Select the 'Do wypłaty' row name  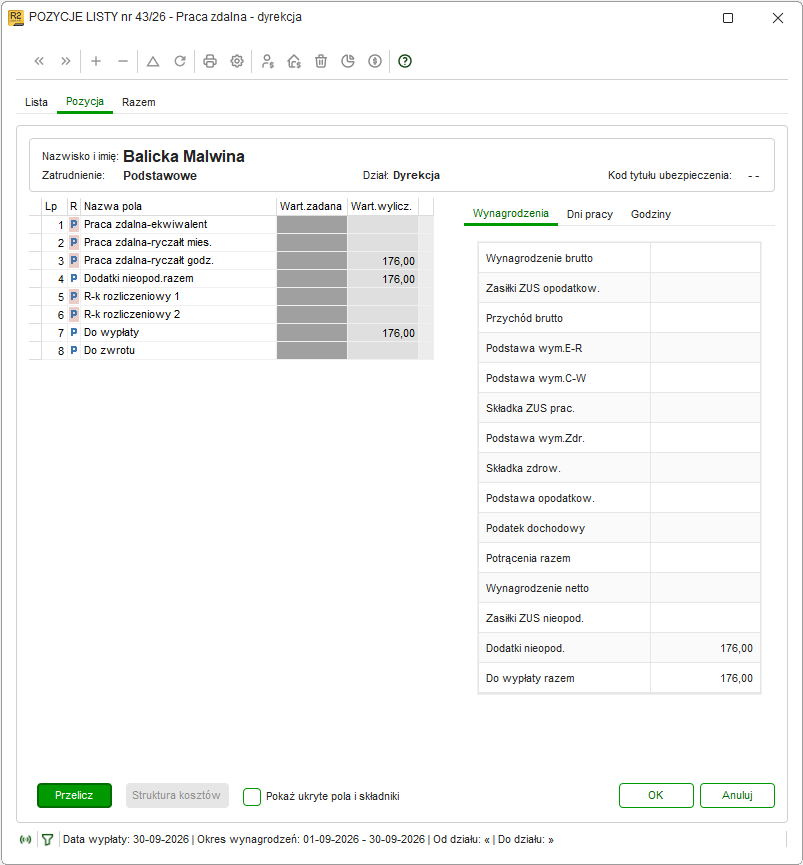click(x=111, y=333)
